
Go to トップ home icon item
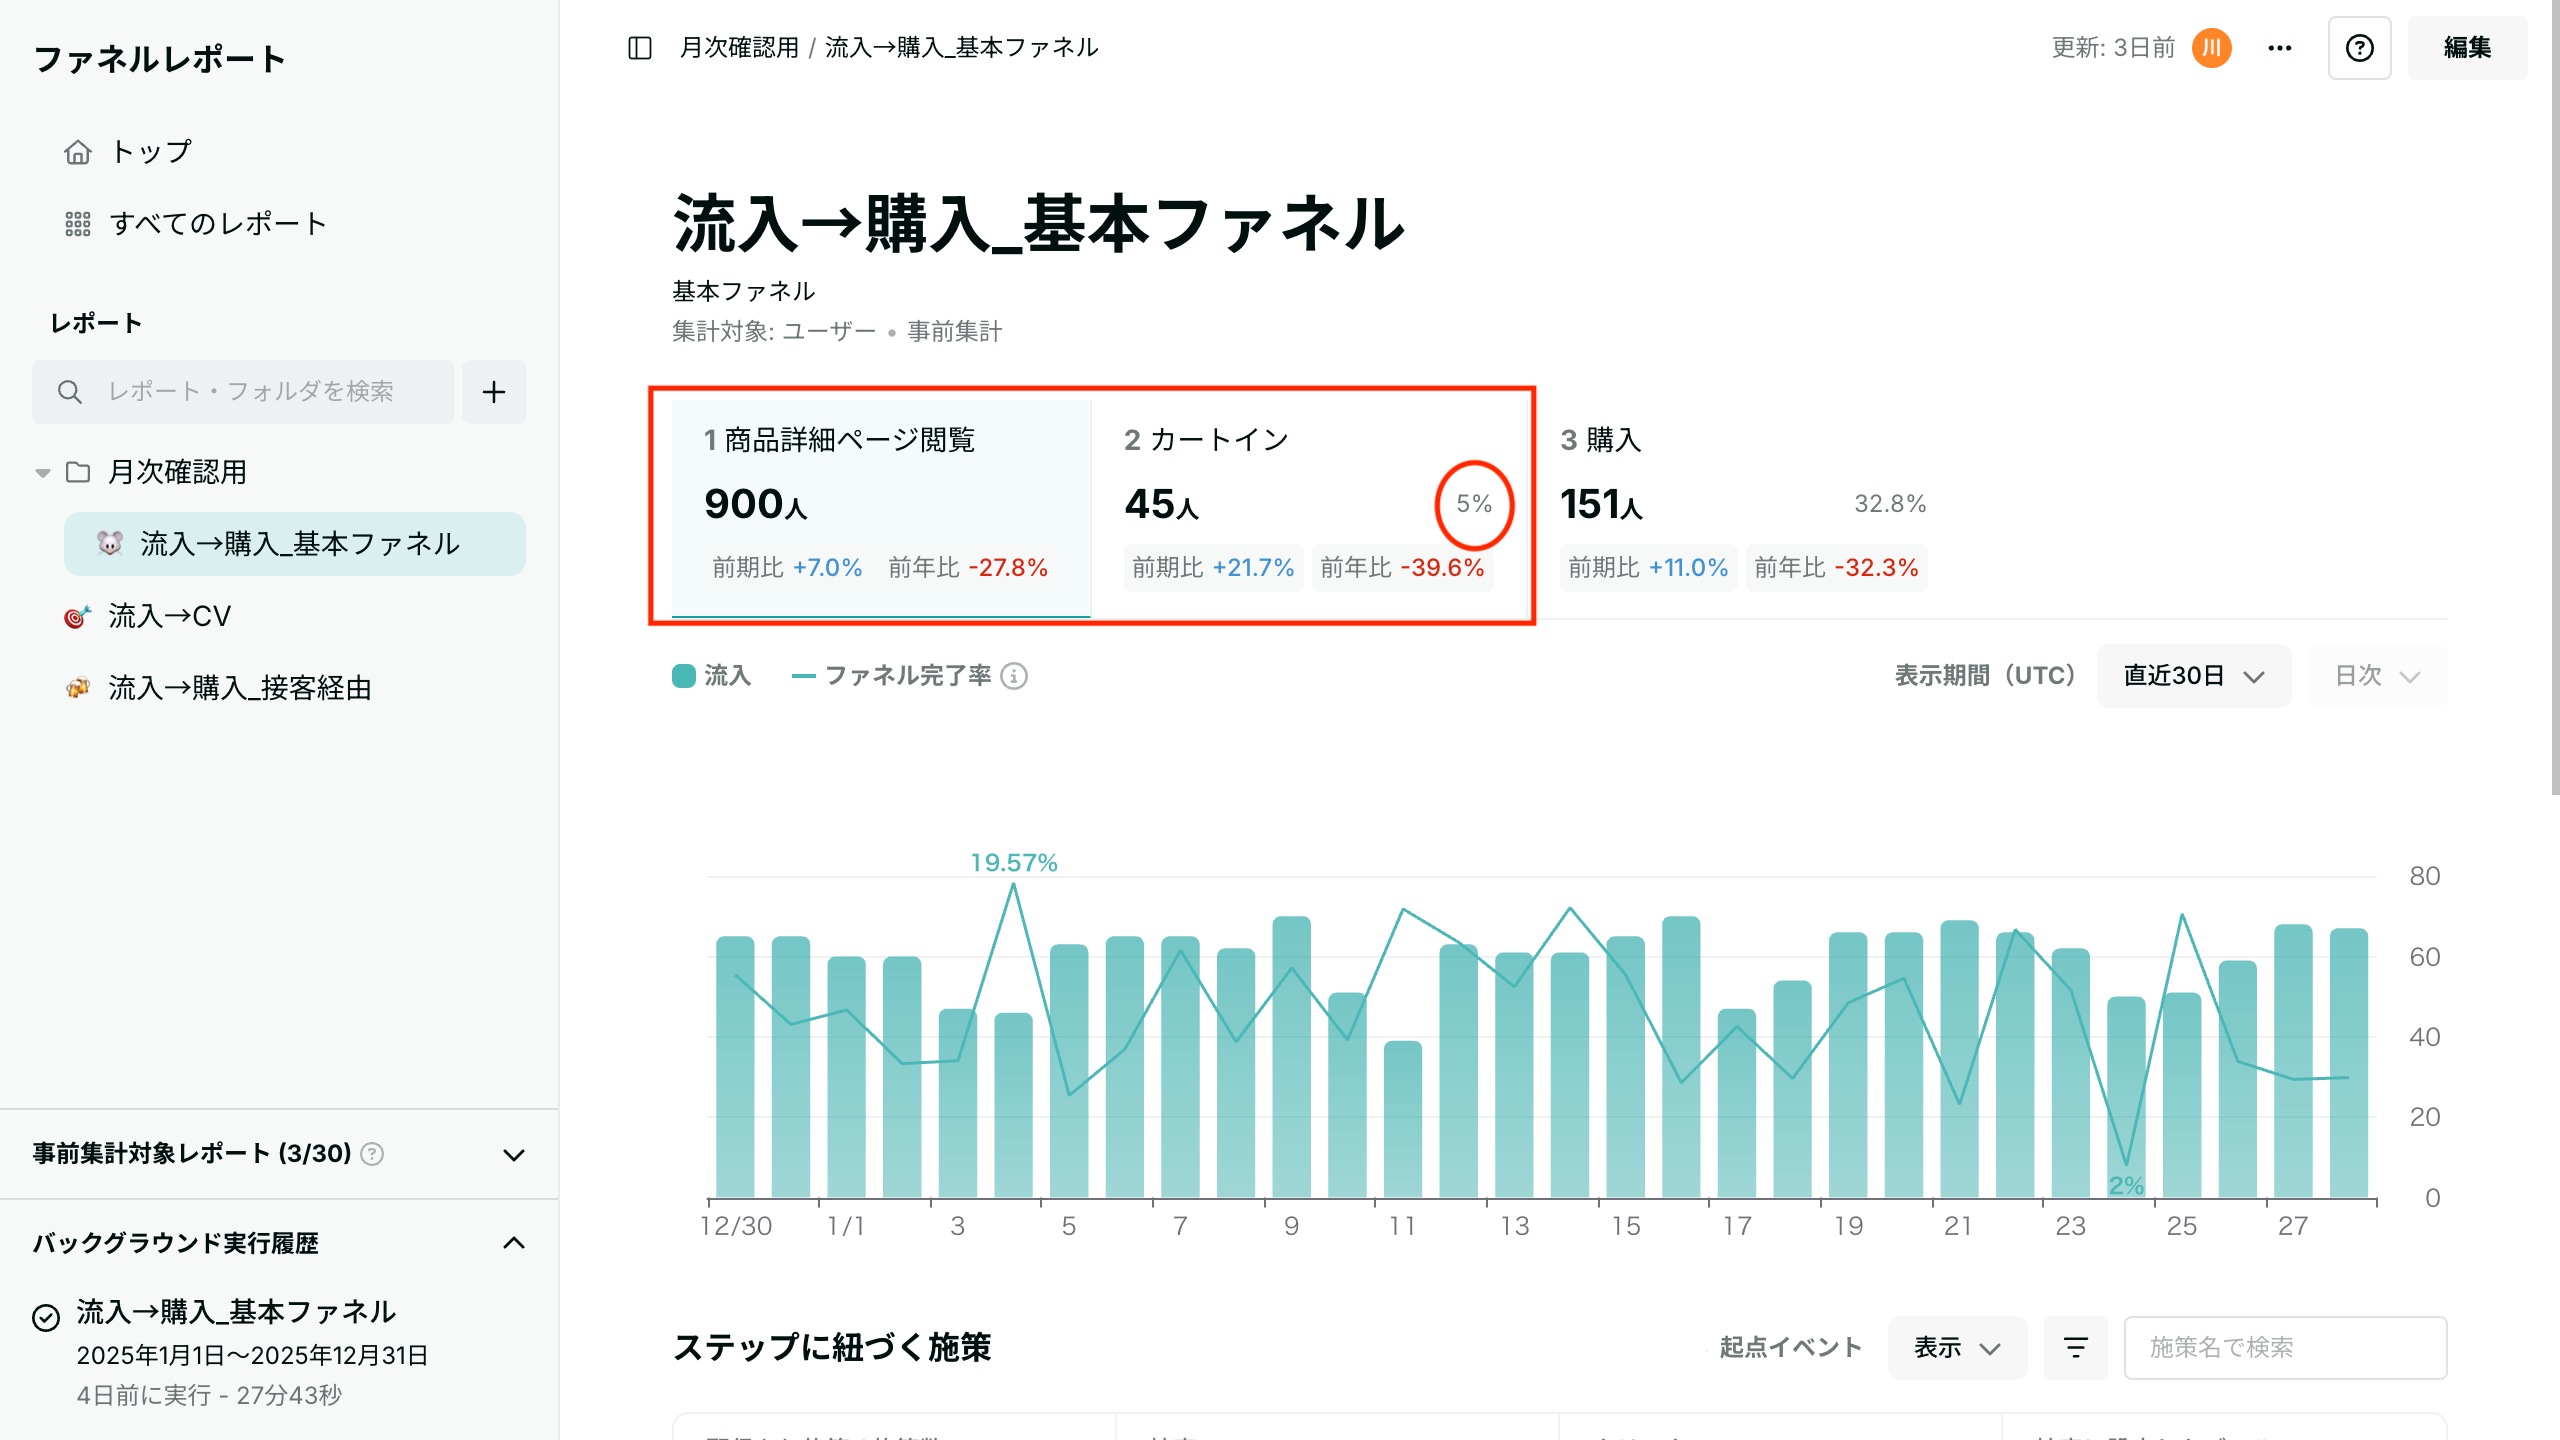(x=150, y=152)
